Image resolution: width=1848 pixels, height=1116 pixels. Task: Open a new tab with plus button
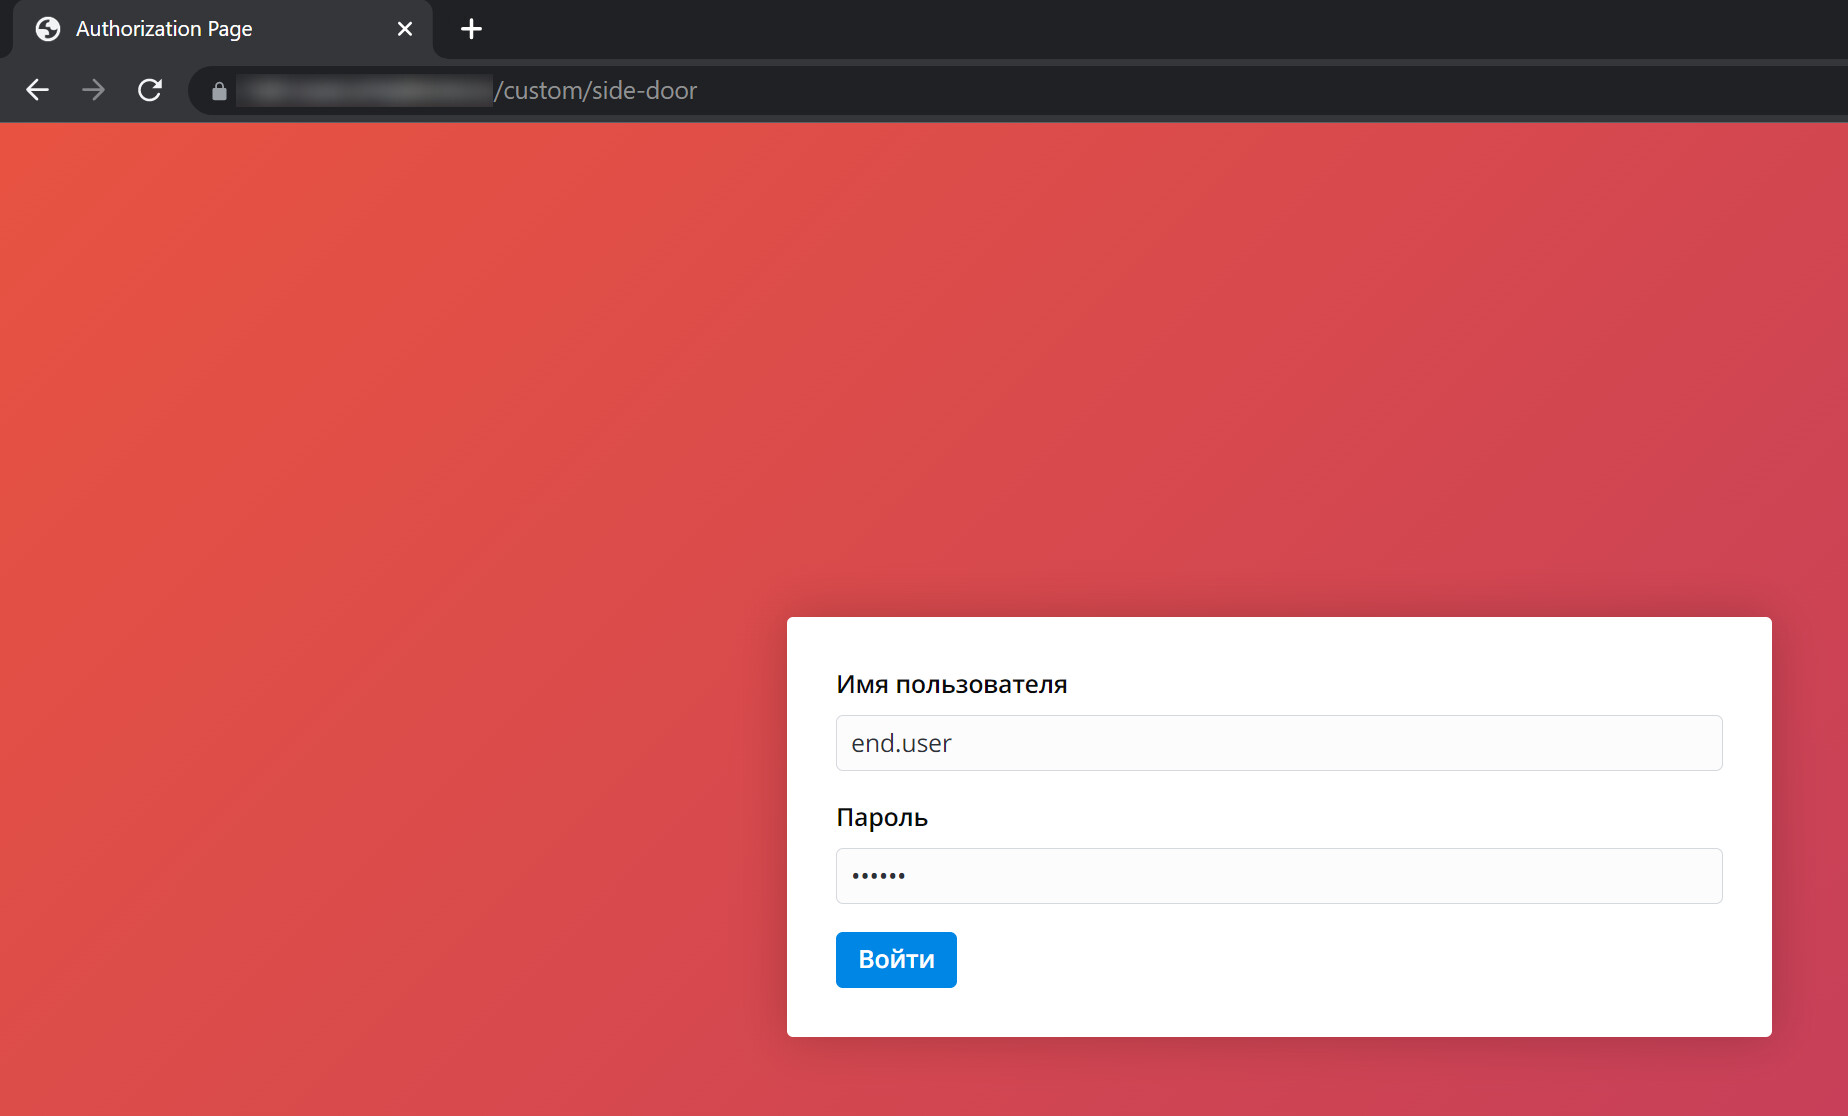[471, 29]
